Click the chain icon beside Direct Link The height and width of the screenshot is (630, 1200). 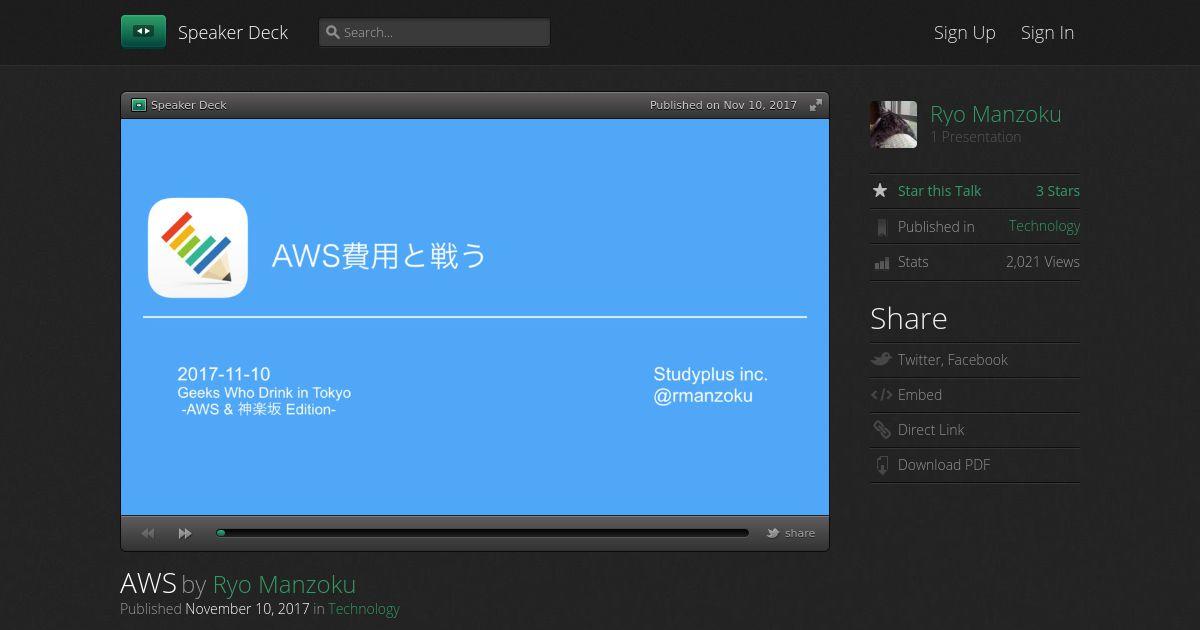click(x=881, y=430)
